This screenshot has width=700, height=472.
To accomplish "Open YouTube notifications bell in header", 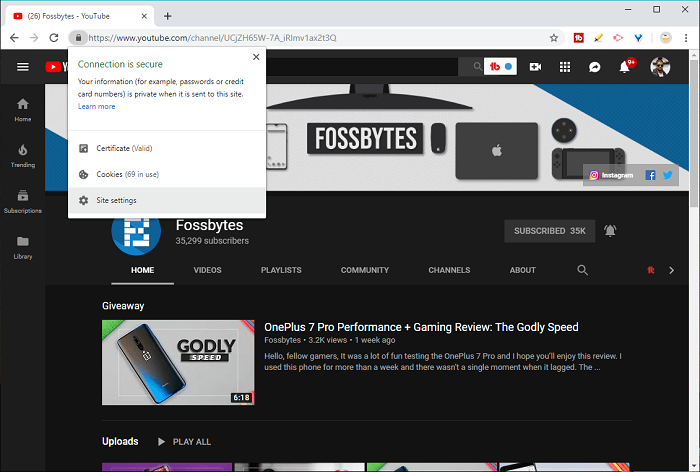I will [626, 67].
